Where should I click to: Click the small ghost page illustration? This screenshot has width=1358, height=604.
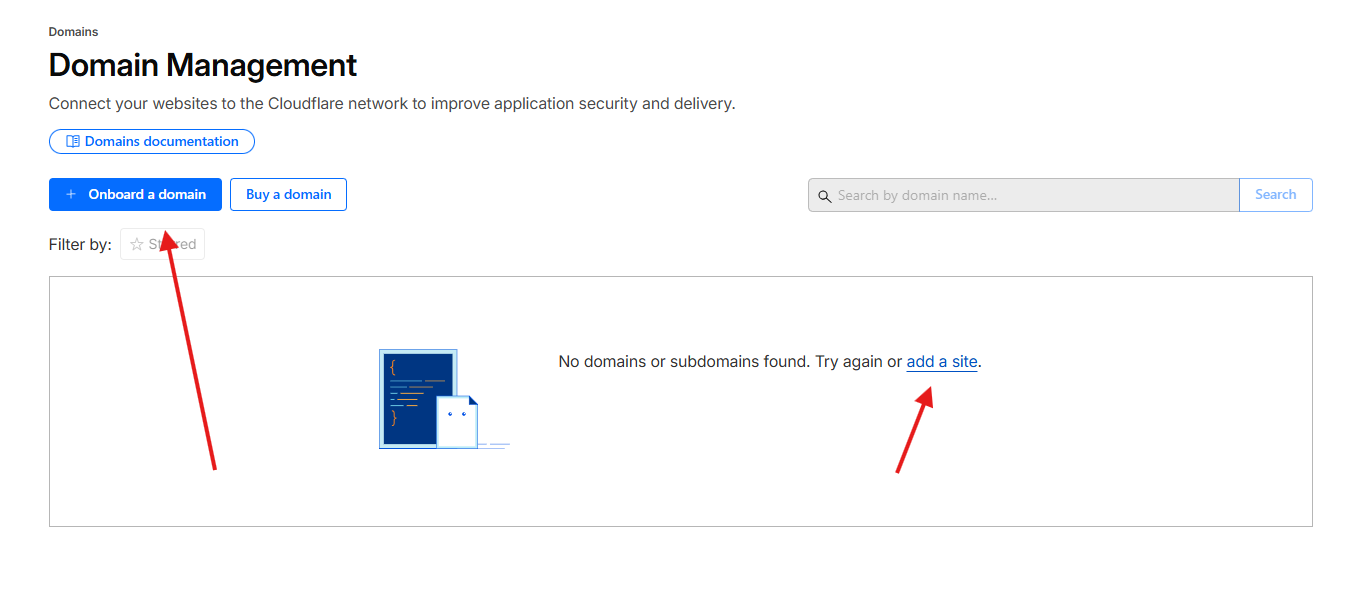click(457, 421)
